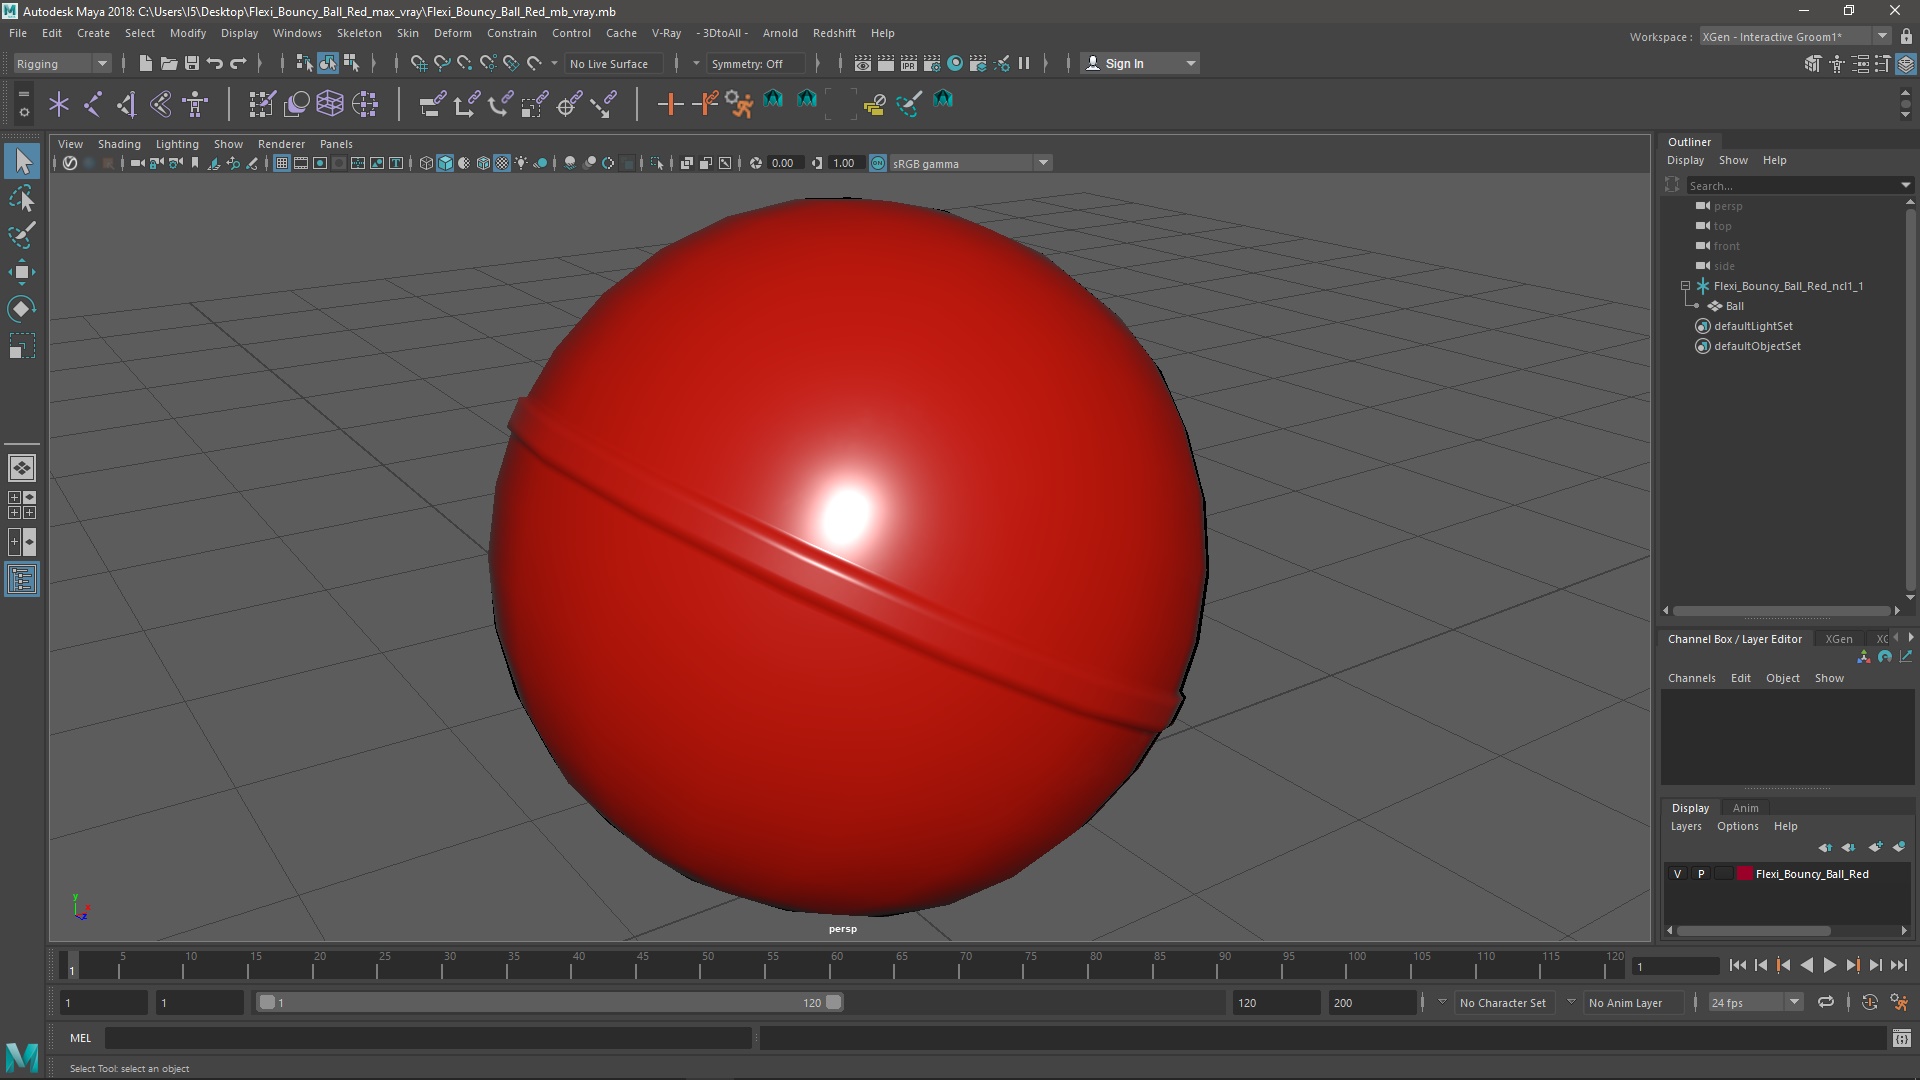Toggle viewport grid display
Image resolution: width=1920 pixels, height=1080 pixels.
[282, 163]
